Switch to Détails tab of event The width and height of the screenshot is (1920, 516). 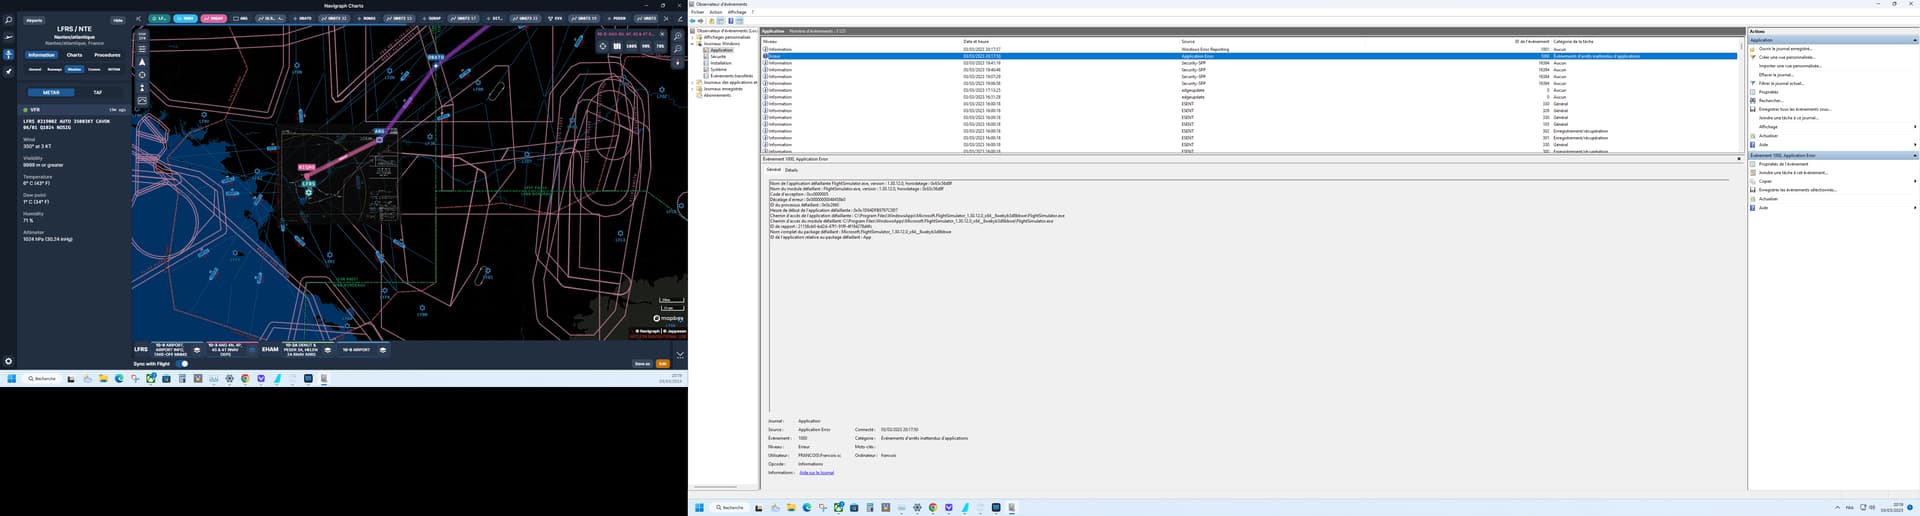pos(791,170)
